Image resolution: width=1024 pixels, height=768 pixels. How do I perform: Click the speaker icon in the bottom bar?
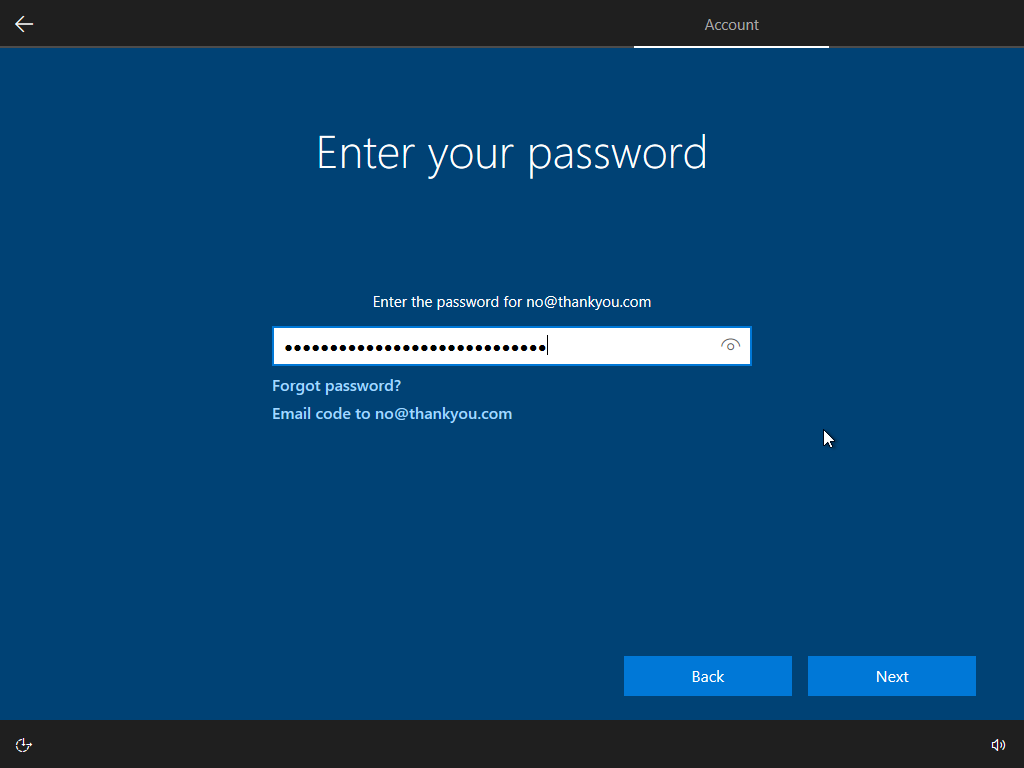coord(998,744)
